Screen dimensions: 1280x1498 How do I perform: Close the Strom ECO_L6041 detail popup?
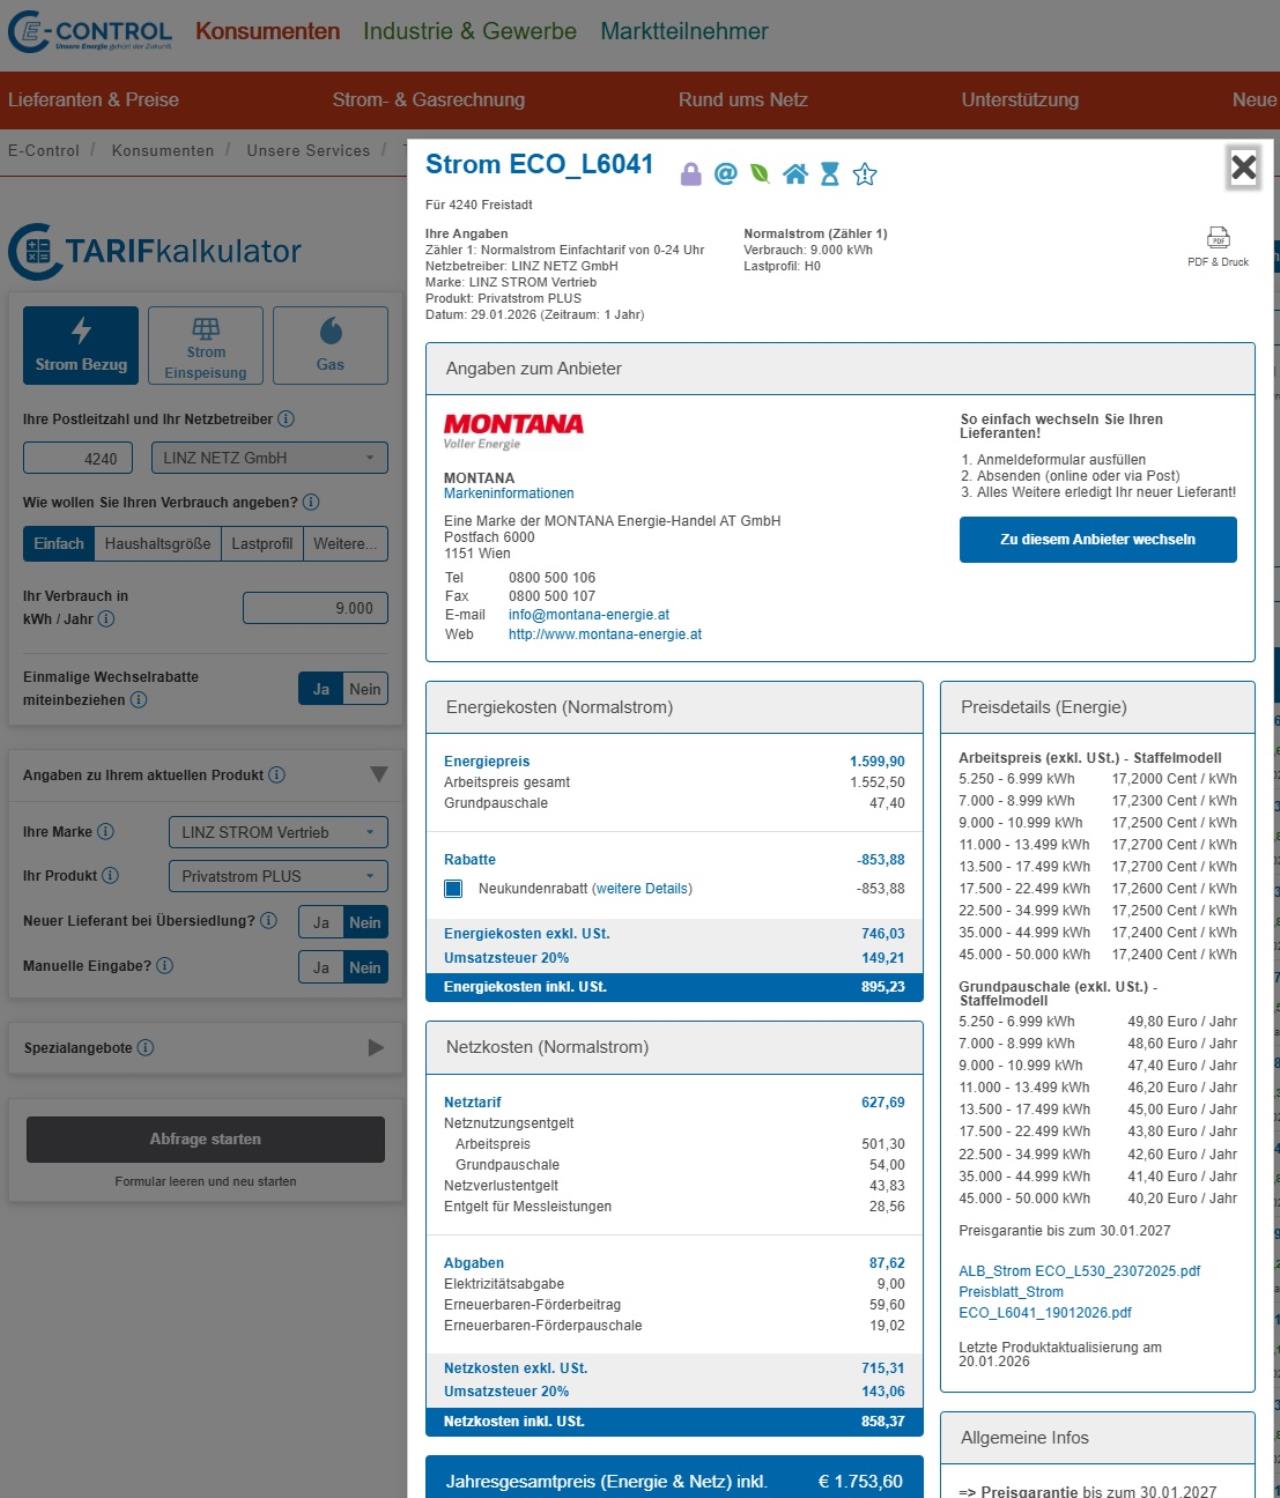coord(1243,167)
